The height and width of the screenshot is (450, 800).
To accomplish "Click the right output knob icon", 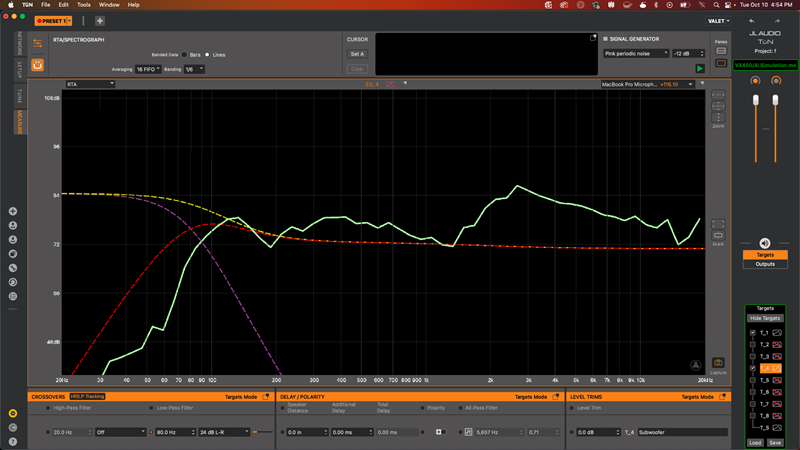I will click(x=776, y=81).
